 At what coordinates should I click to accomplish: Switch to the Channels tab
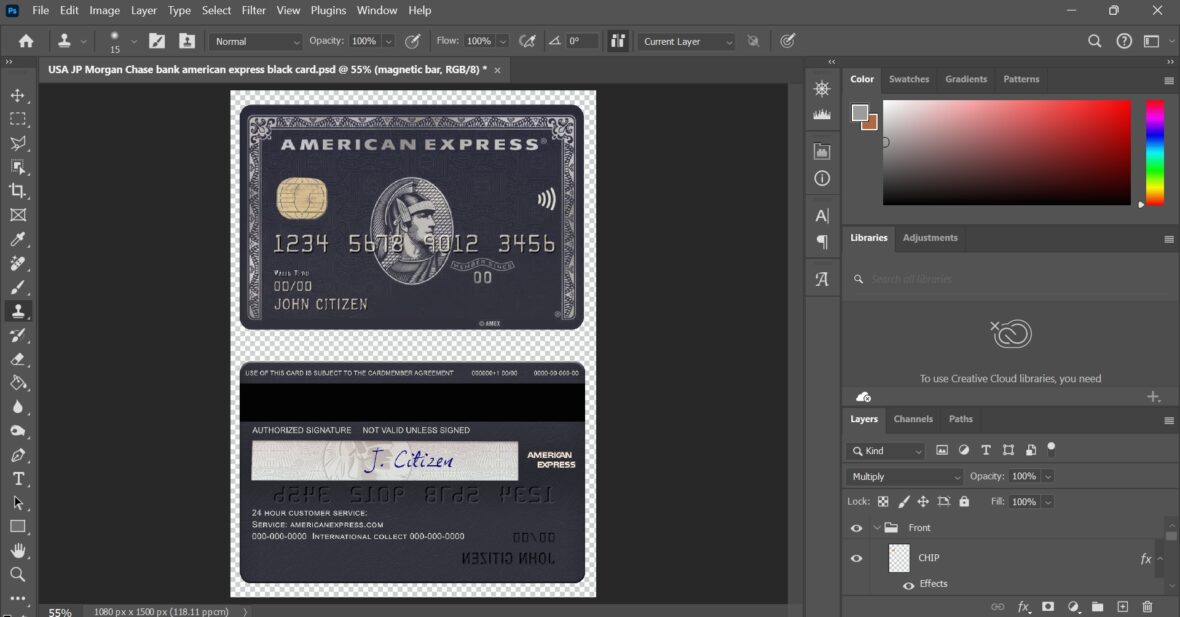tap(913, 419)
